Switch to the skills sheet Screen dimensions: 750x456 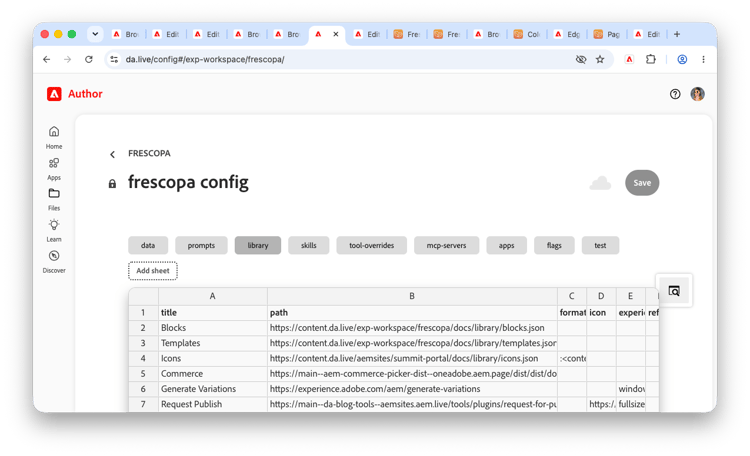(309, 245)
